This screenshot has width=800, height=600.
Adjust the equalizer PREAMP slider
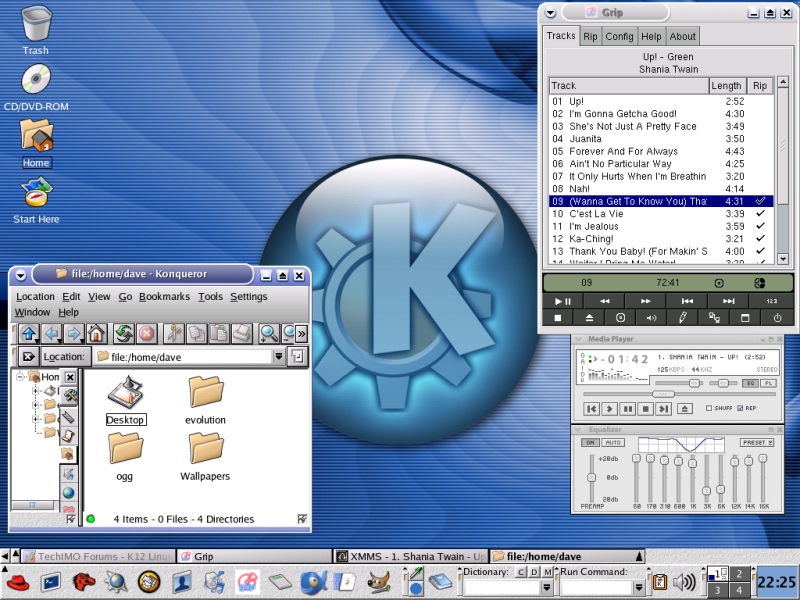point(591,478)
